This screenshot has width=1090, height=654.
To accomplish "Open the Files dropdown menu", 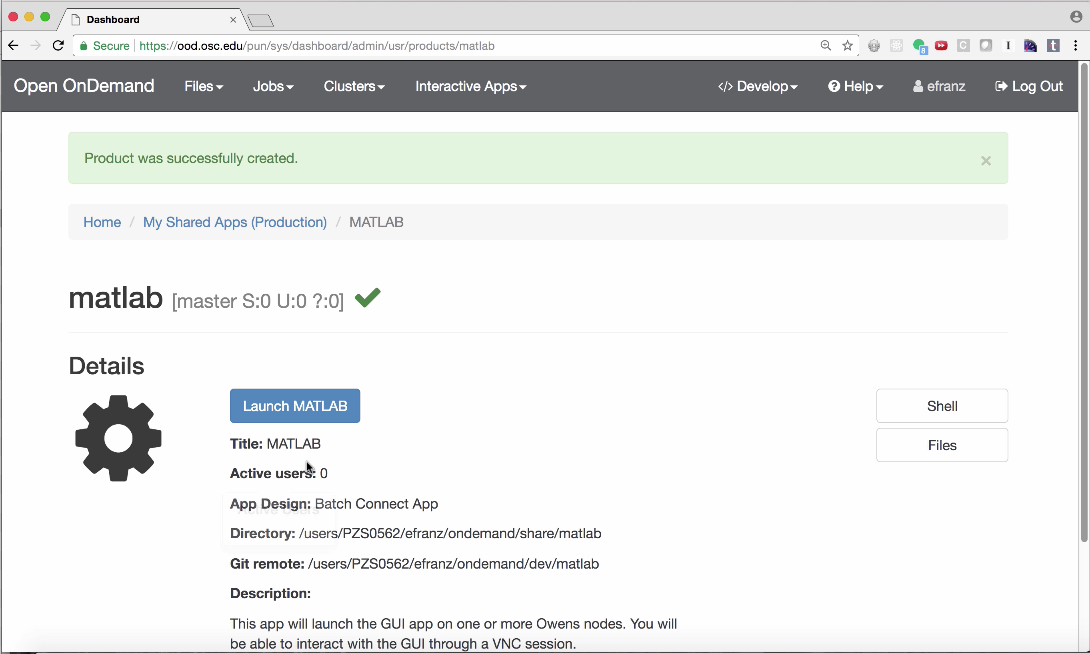I will pos(203,86).
